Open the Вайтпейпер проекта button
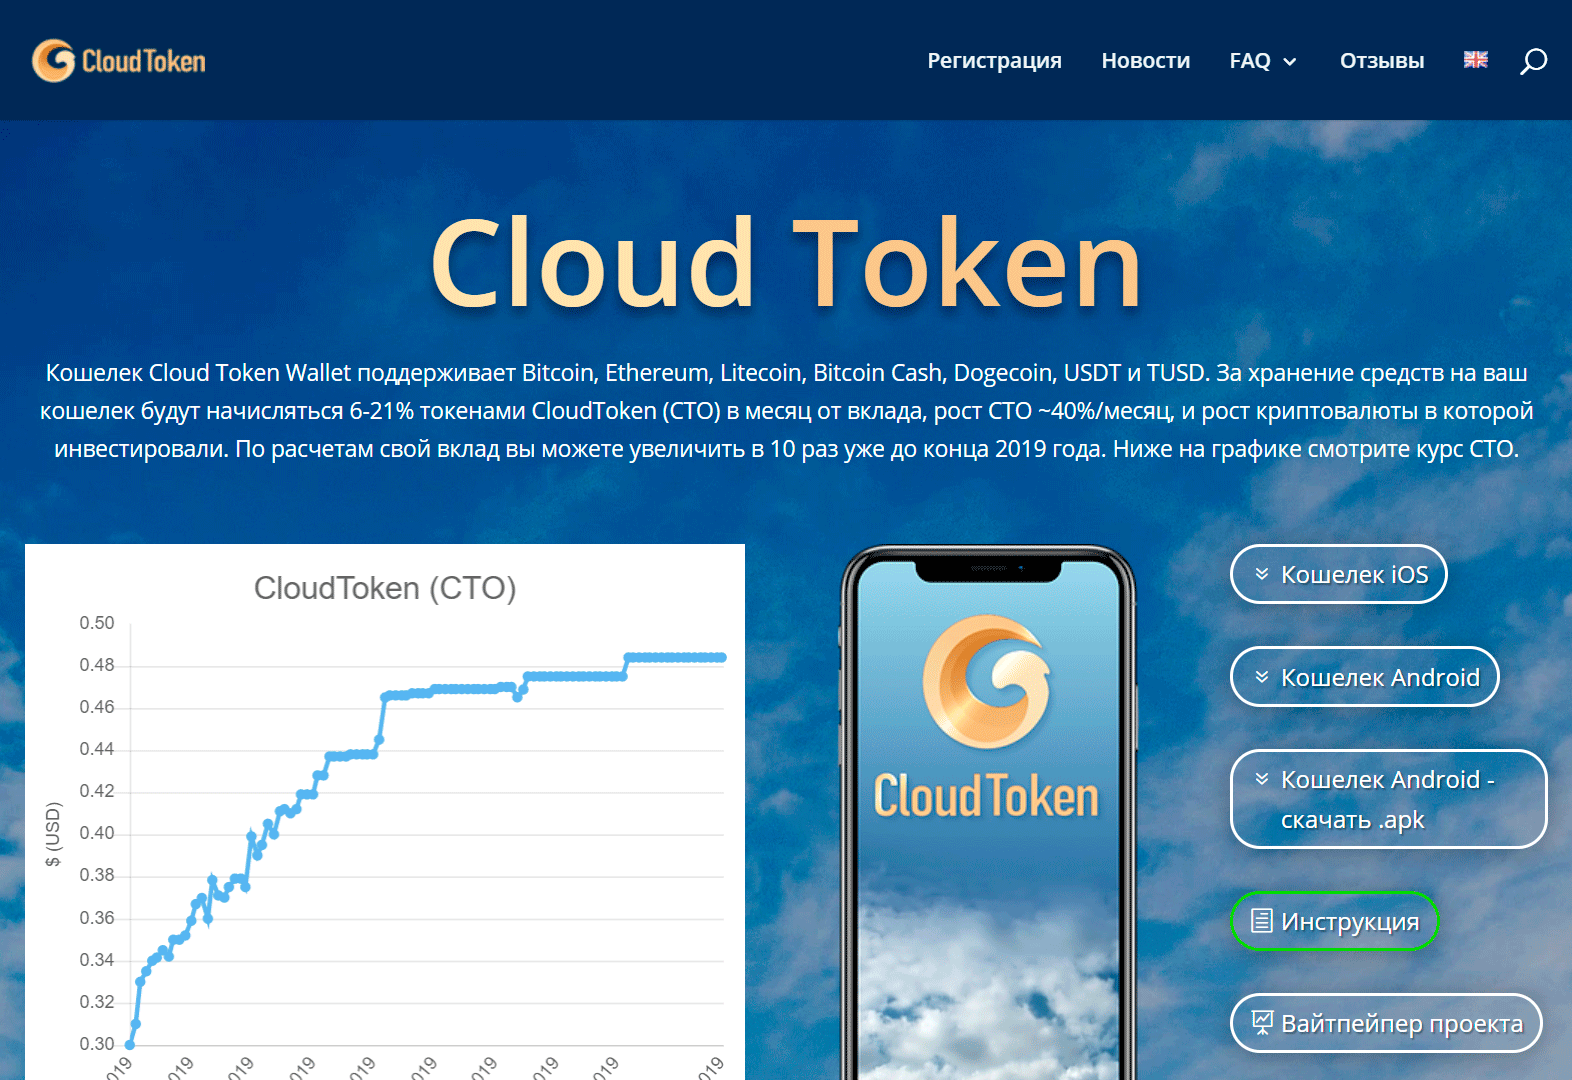The height and width of the screenshot is (1080, 1572). coord(1386,1023)
